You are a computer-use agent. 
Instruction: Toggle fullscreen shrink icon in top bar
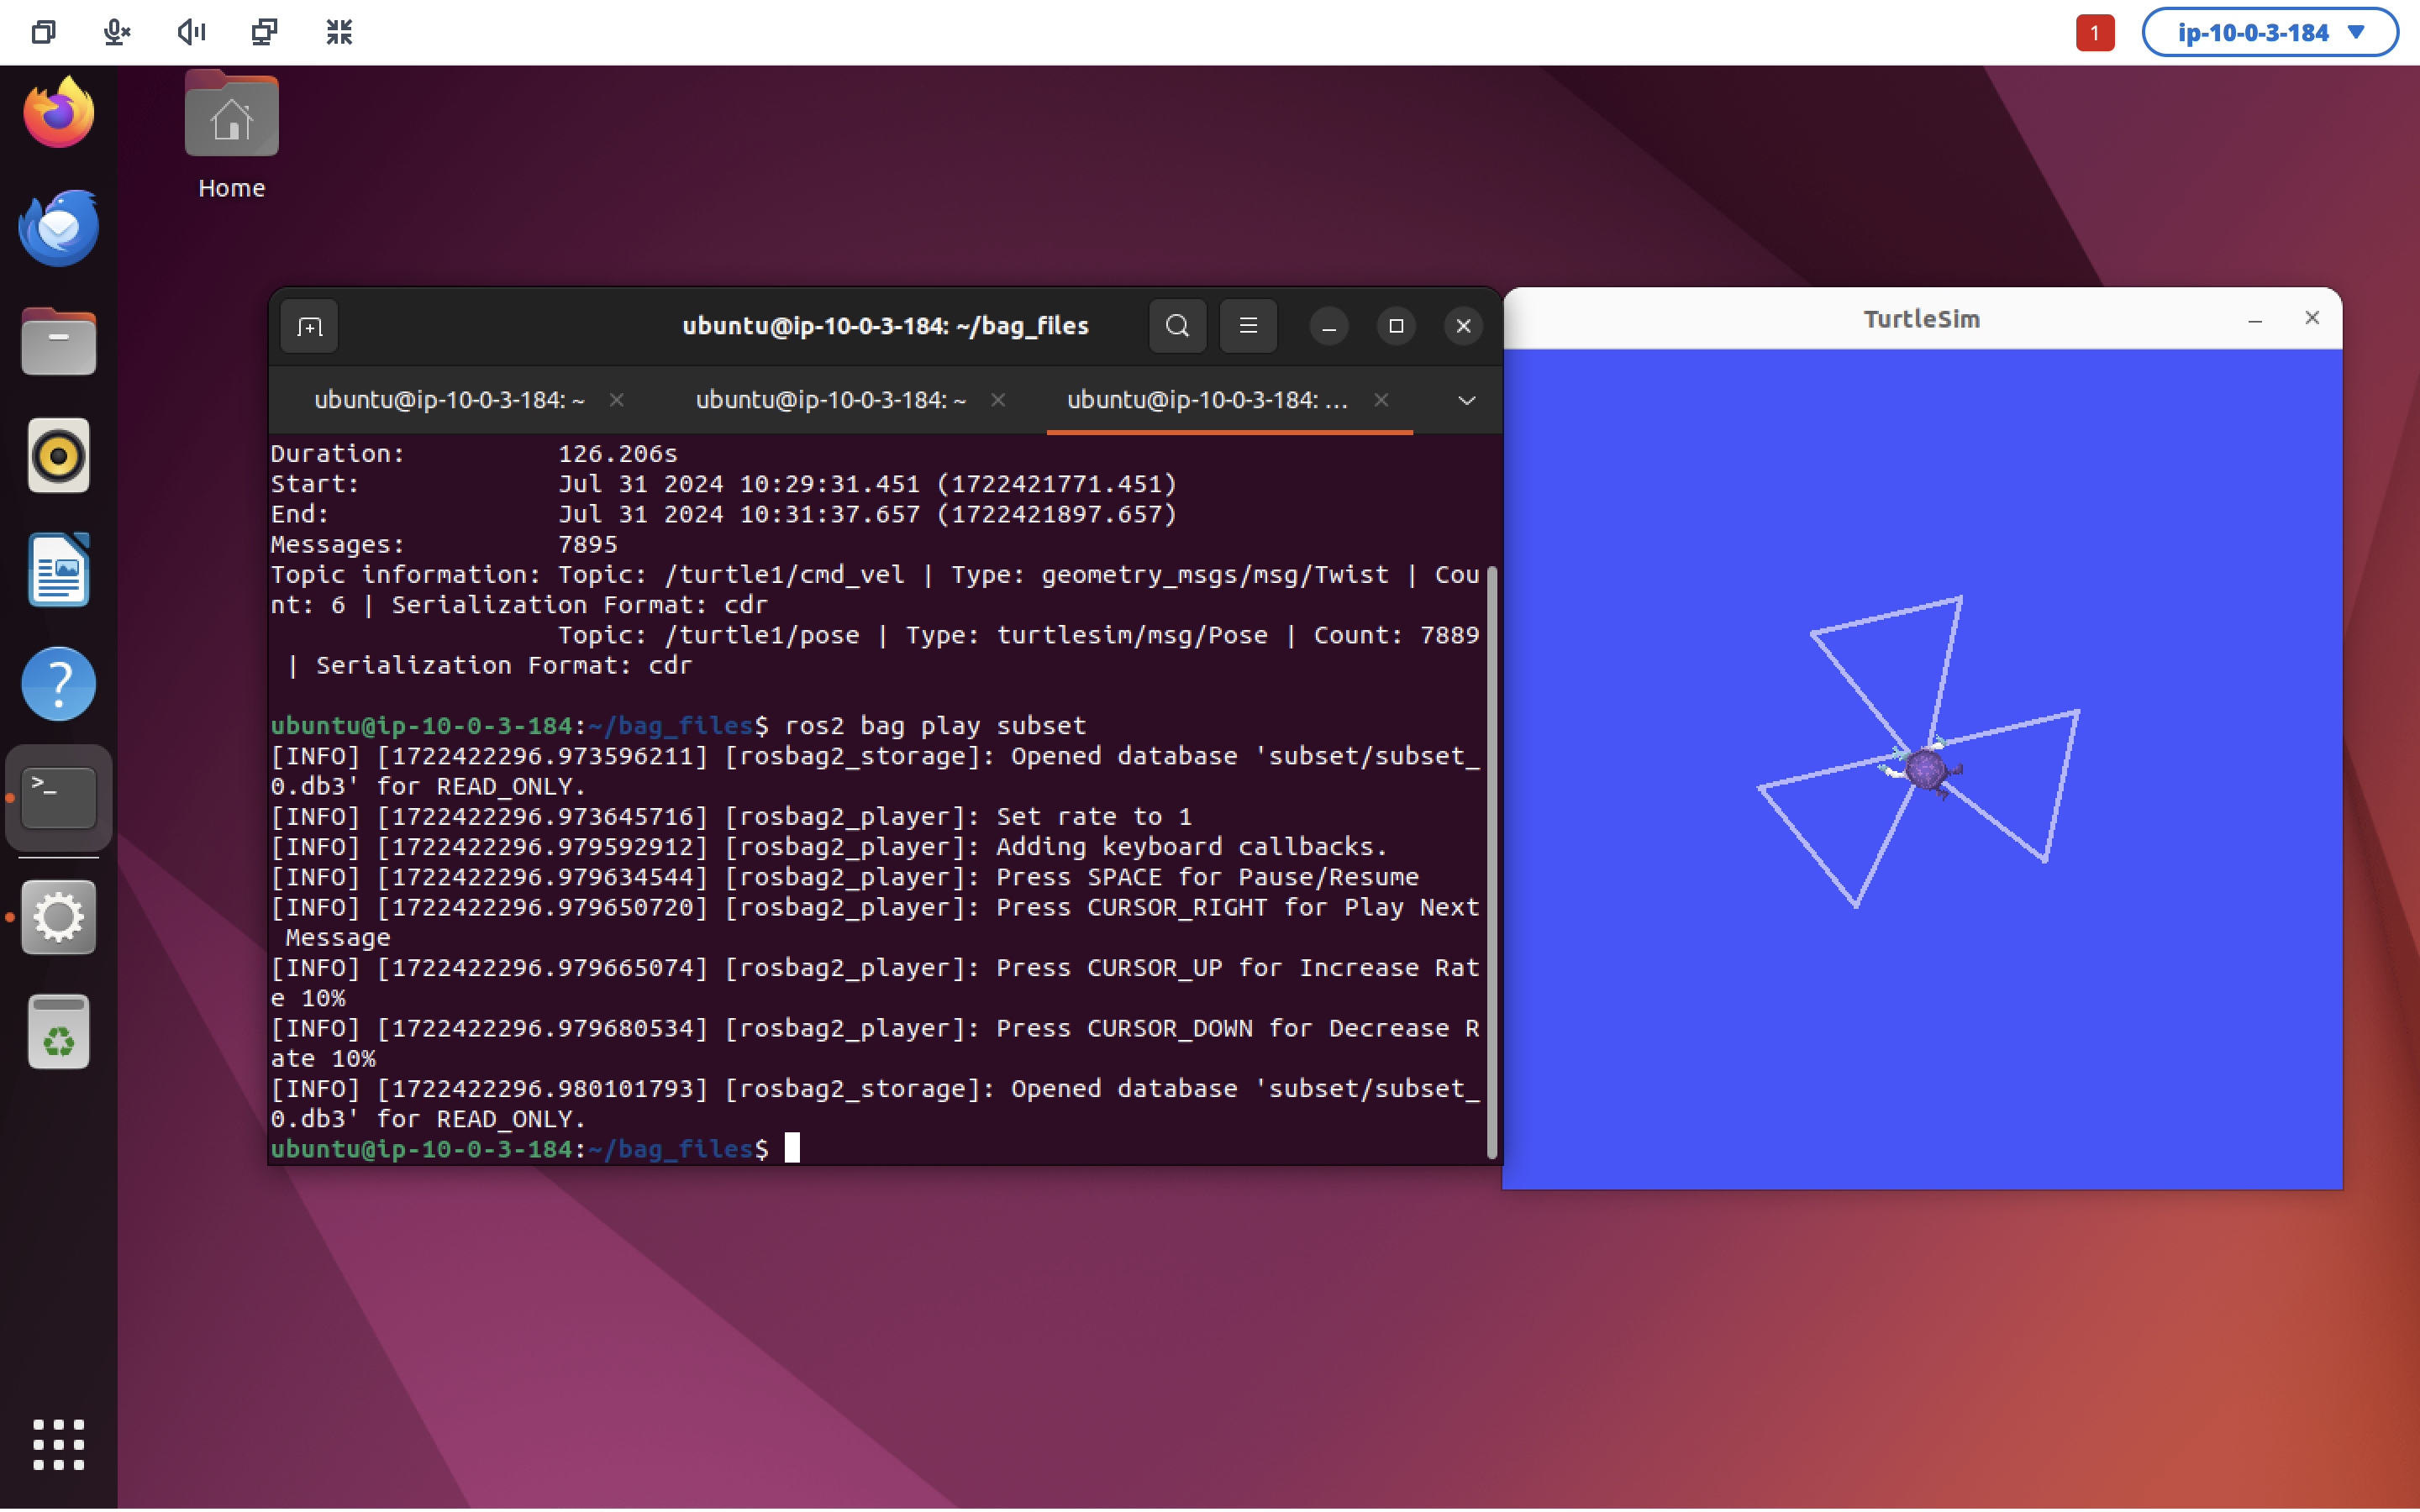339,32
